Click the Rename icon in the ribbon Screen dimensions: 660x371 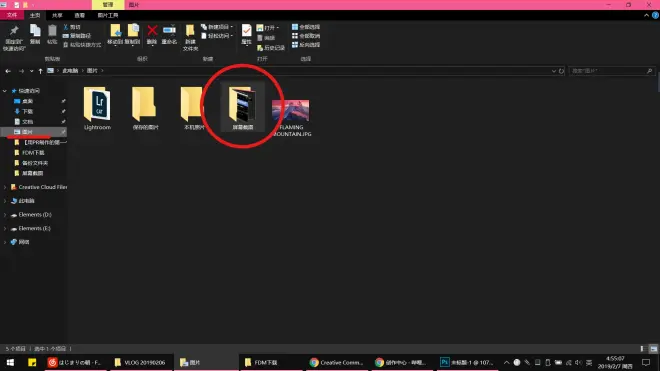click(169, 31)
